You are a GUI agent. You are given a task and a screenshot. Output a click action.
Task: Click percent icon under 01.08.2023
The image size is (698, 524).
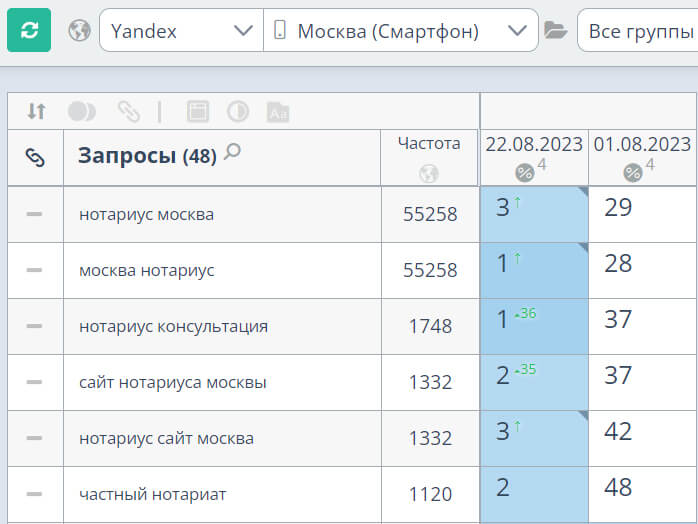[x=633, y=173]
